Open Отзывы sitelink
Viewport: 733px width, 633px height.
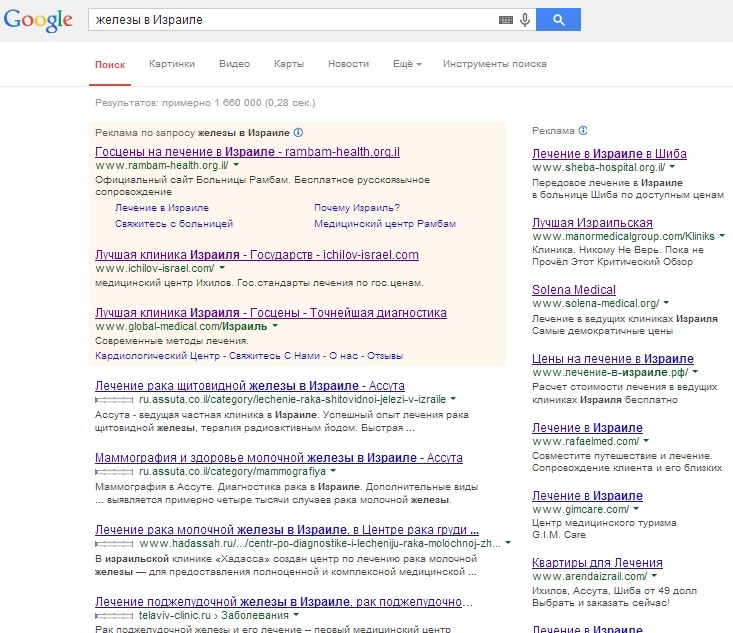(385, 356)
